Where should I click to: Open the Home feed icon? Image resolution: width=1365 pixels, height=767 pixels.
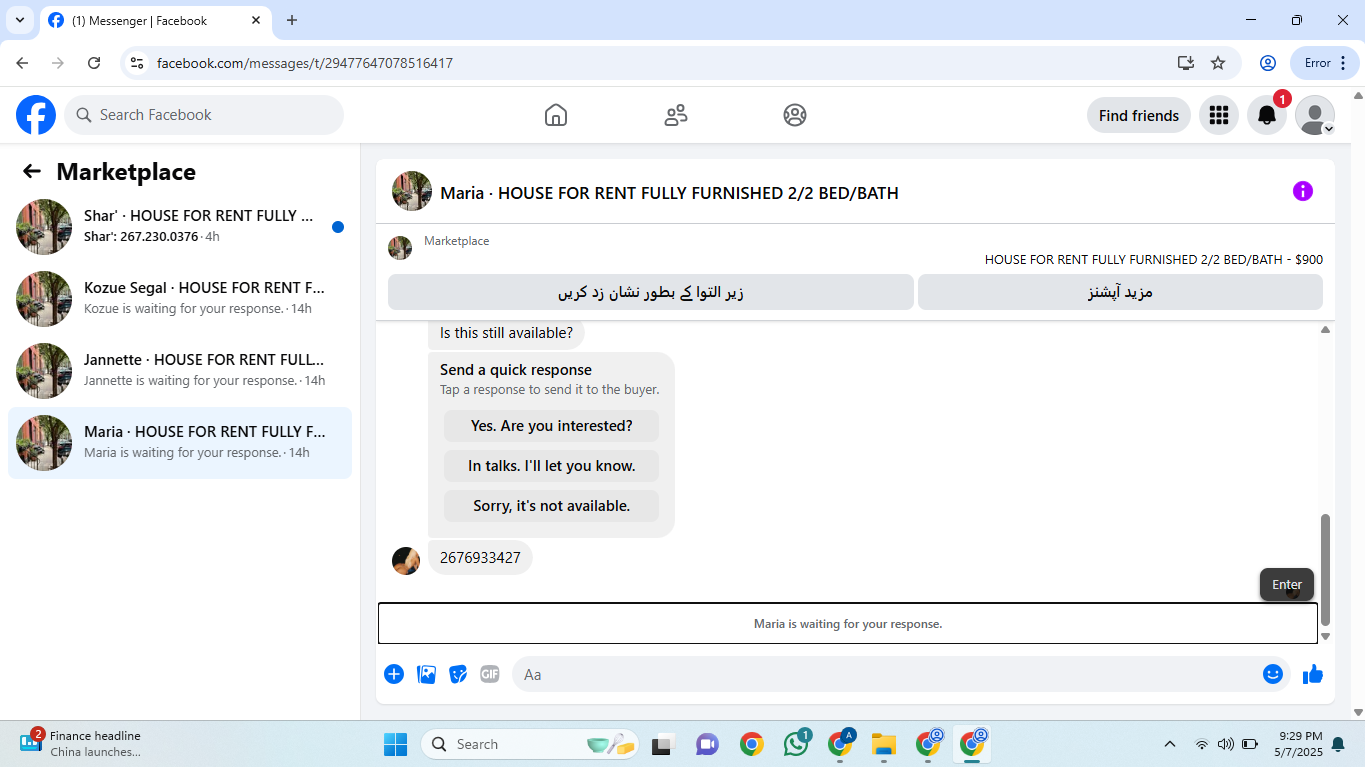(x=556, y=115)
